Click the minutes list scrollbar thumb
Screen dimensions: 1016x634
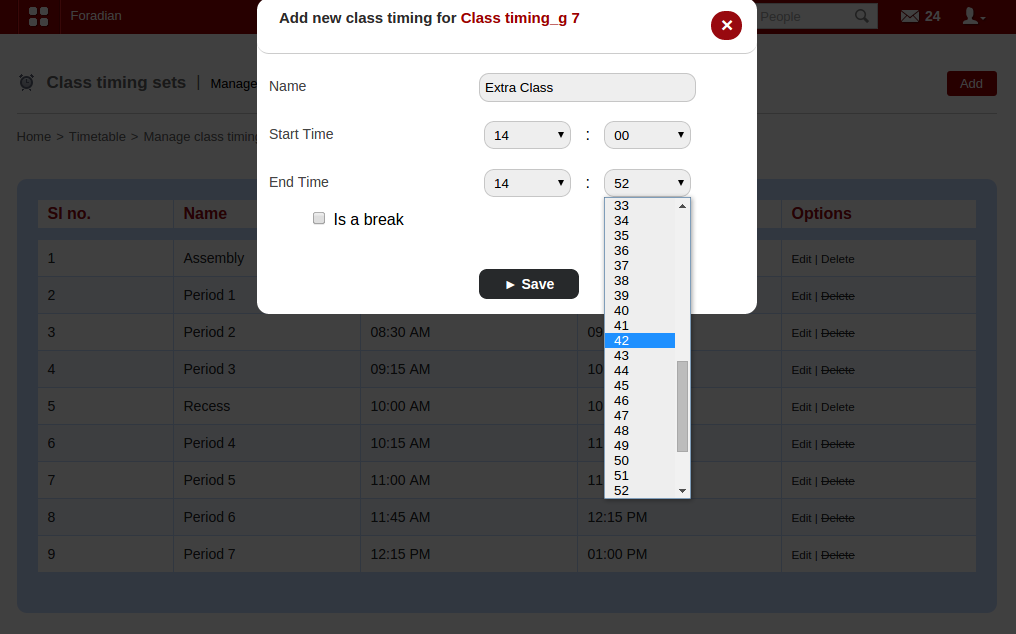(x=683, y=405)
